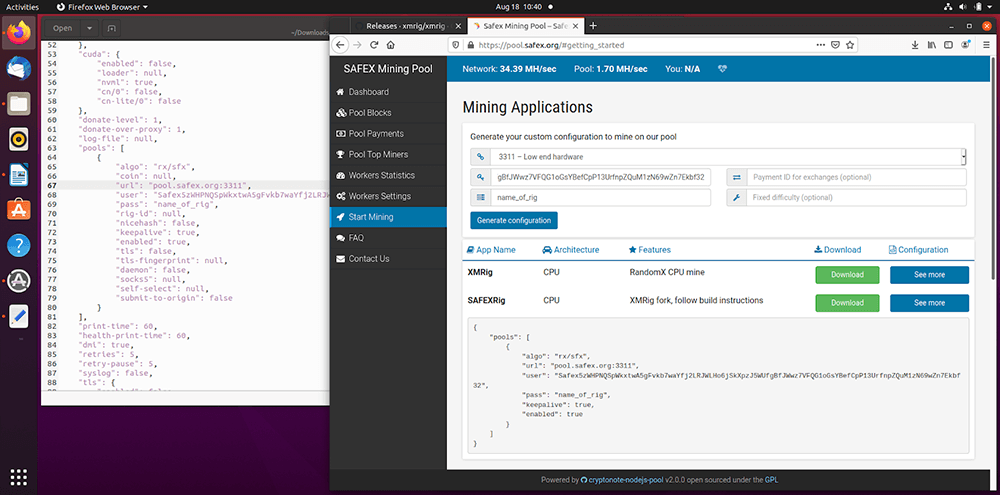This screenshot has height=495, width=1000.
Task: Open Pool Top Miners page
Action: [x=388, y=154]
